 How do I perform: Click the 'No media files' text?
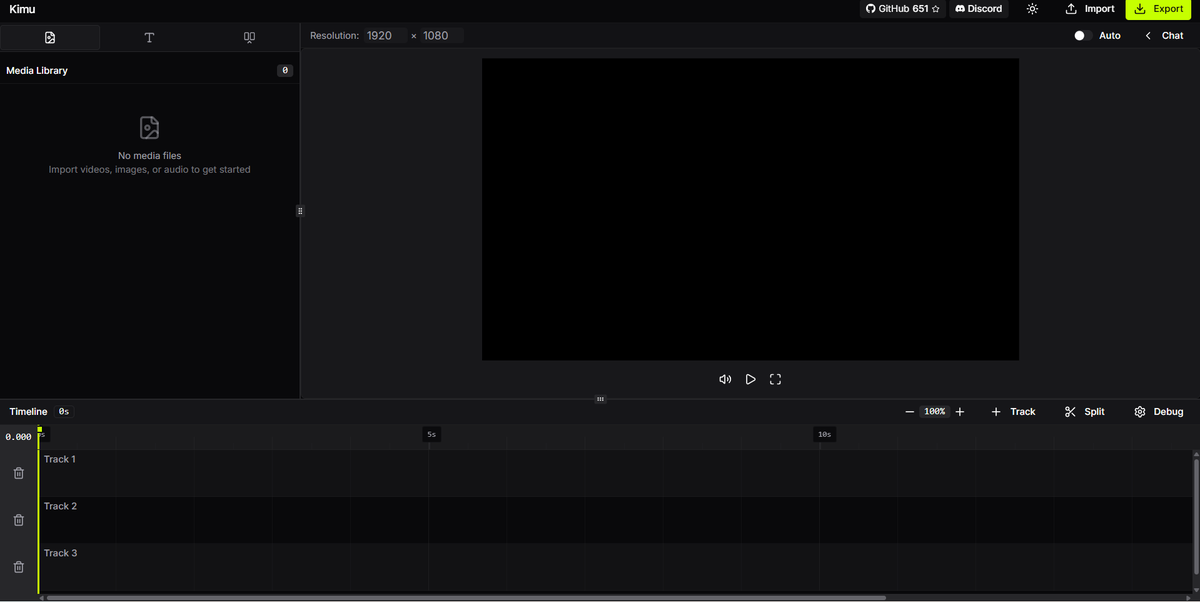coord(150,156)
